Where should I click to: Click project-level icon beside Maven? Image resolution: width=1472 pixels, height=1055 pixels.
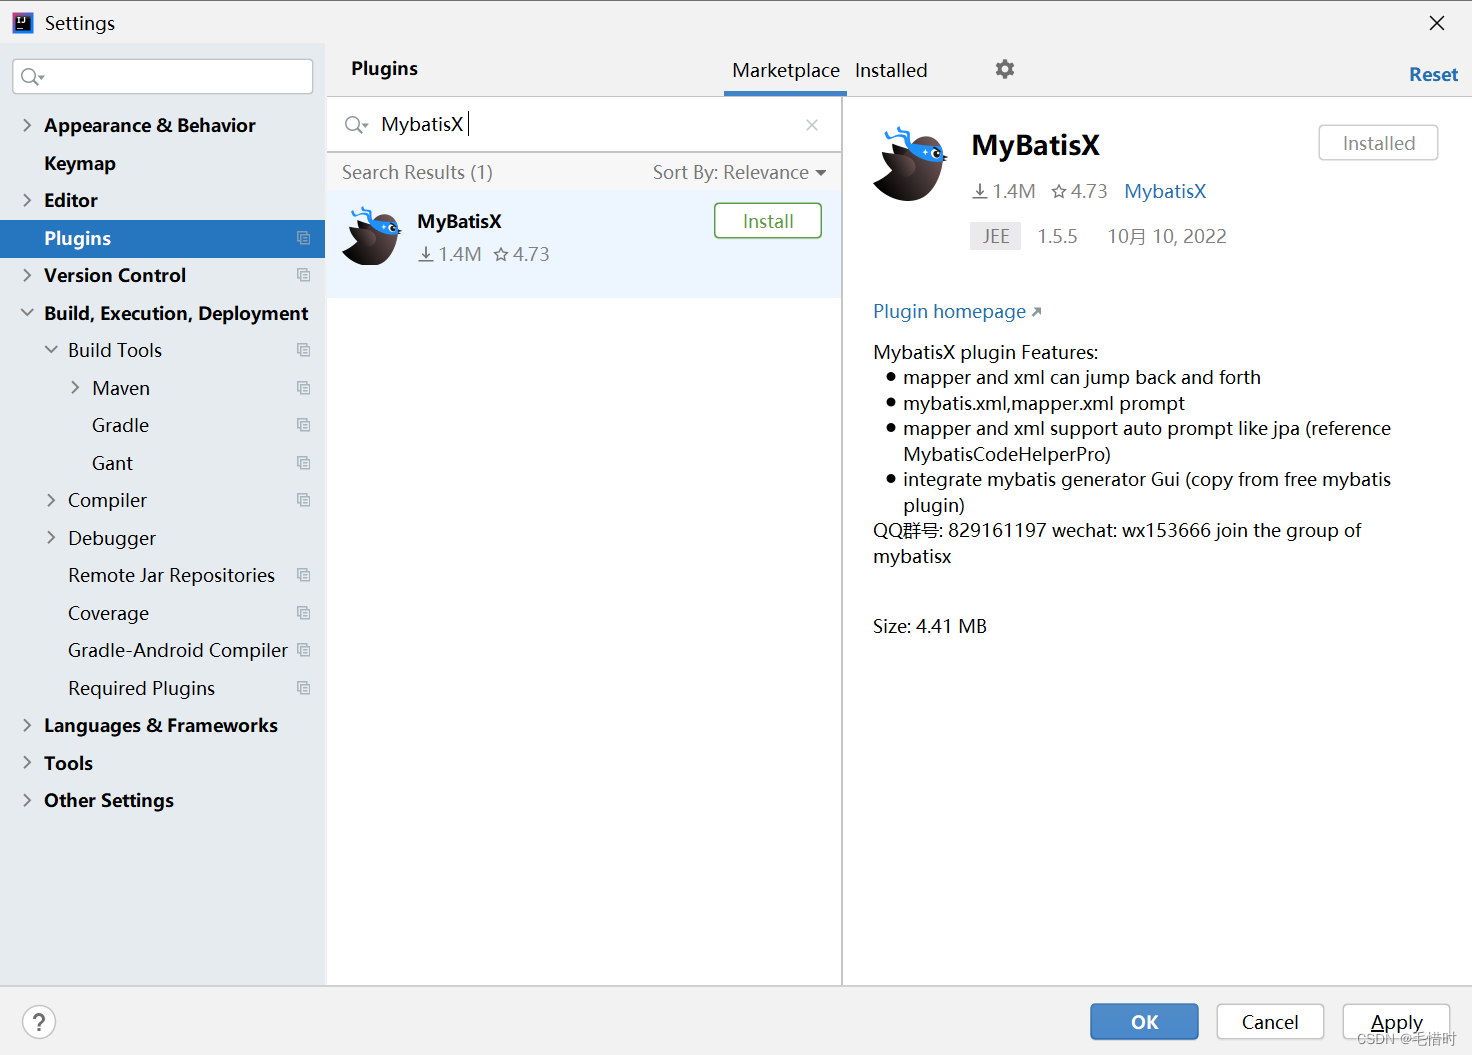click(x=304, y=388)
